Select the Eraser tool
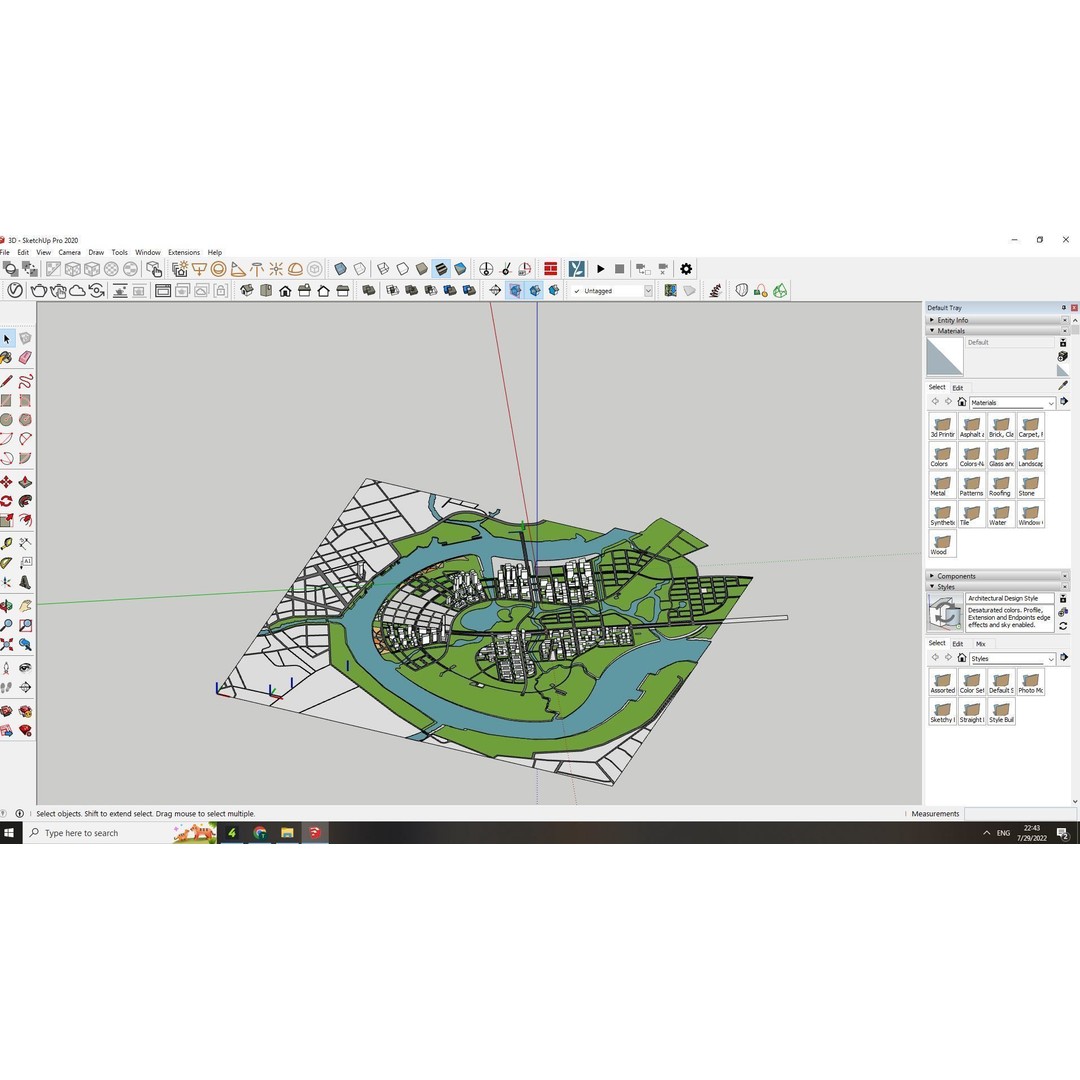The image size is (1080, 1080). (x=26, y=358)
